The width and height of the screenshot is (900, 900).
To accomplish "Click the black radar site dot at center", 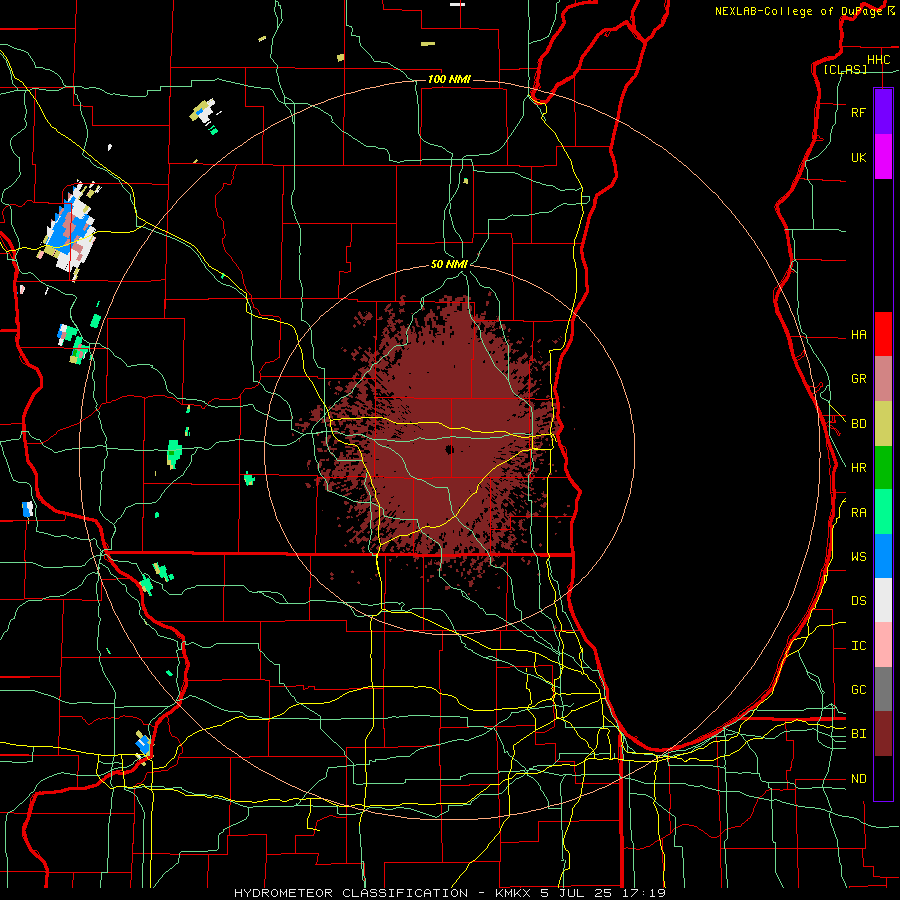I will [x=449, y=449].
